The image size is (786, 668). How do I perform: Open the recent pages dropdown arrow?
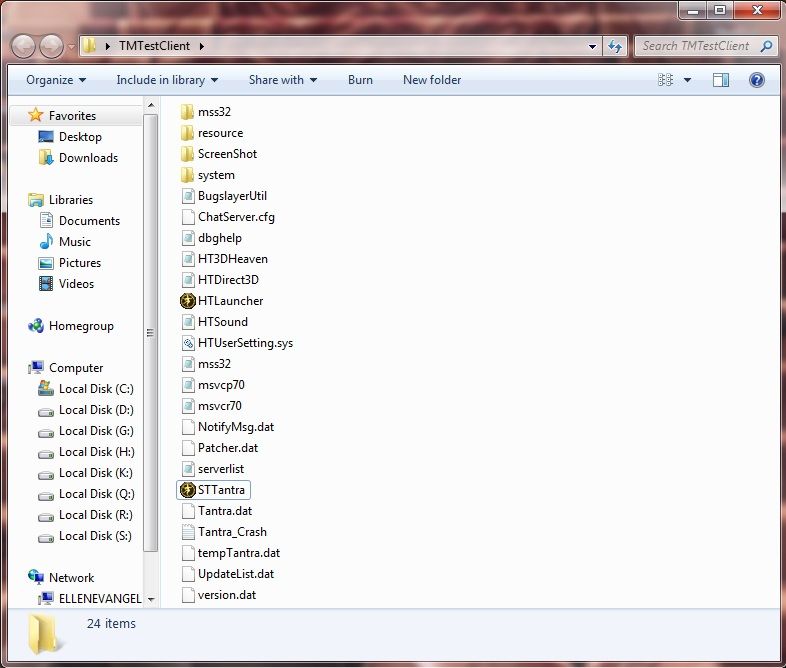coord(71,47)
